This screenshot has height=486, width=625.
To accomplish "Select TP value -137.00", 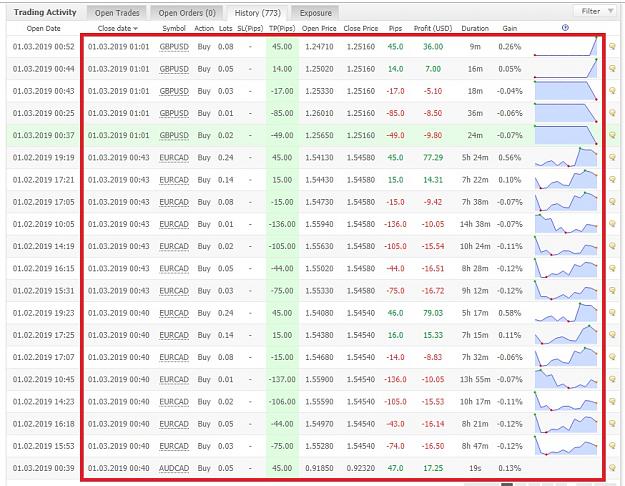I will [x=282, y=379].
